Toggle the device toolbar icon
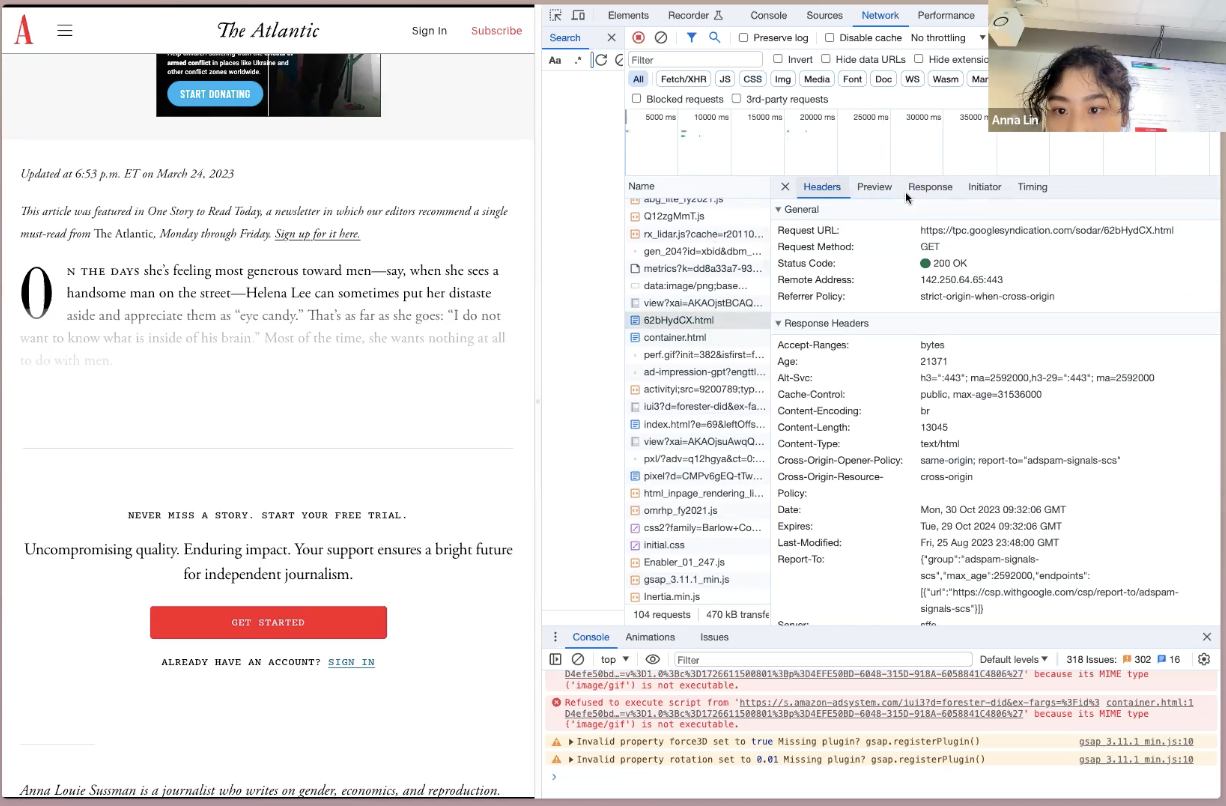The image size is (1226, 806). pos(579,16)
